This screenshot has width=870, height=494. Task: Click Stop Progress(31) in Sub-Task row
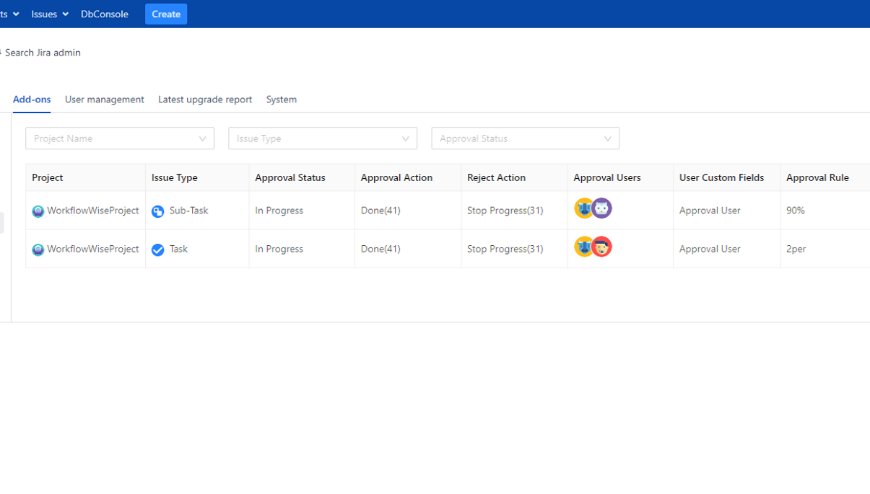[505, 210]
